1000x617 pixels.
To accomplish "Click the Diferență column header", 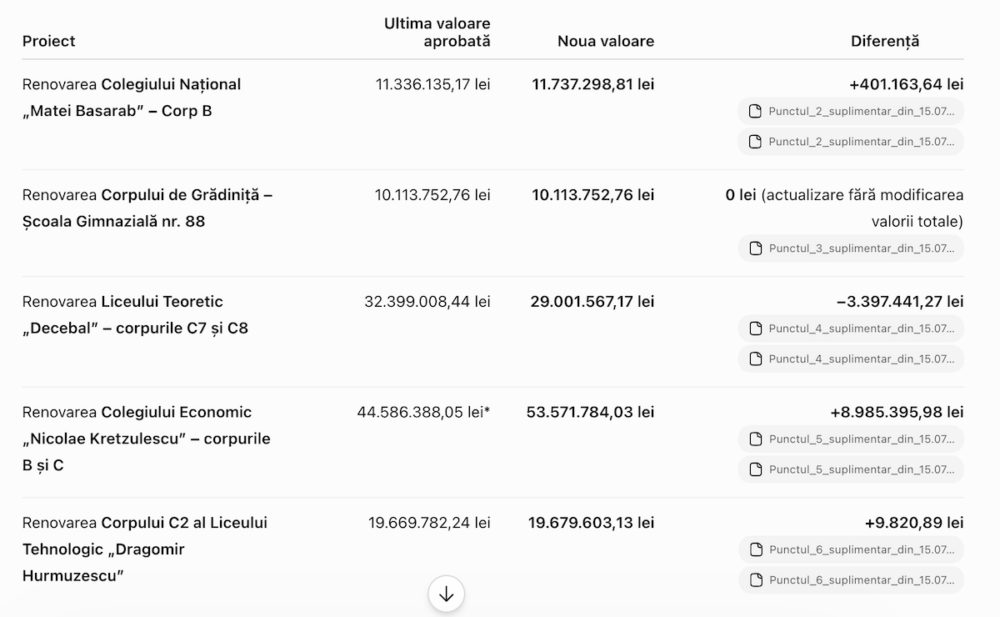I will (885, 41).
